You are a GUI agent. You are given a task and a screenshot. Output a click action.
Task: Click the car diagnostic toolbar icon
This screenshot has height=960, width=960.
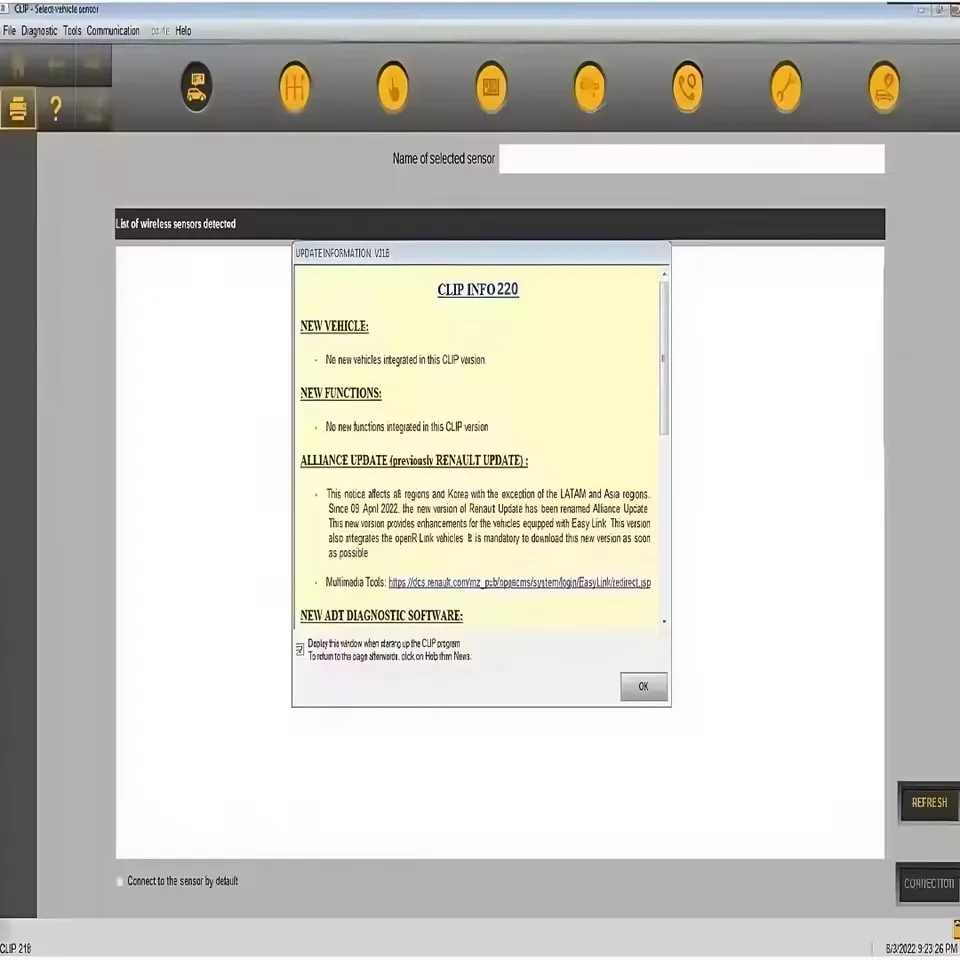click(x=196, y=86)
